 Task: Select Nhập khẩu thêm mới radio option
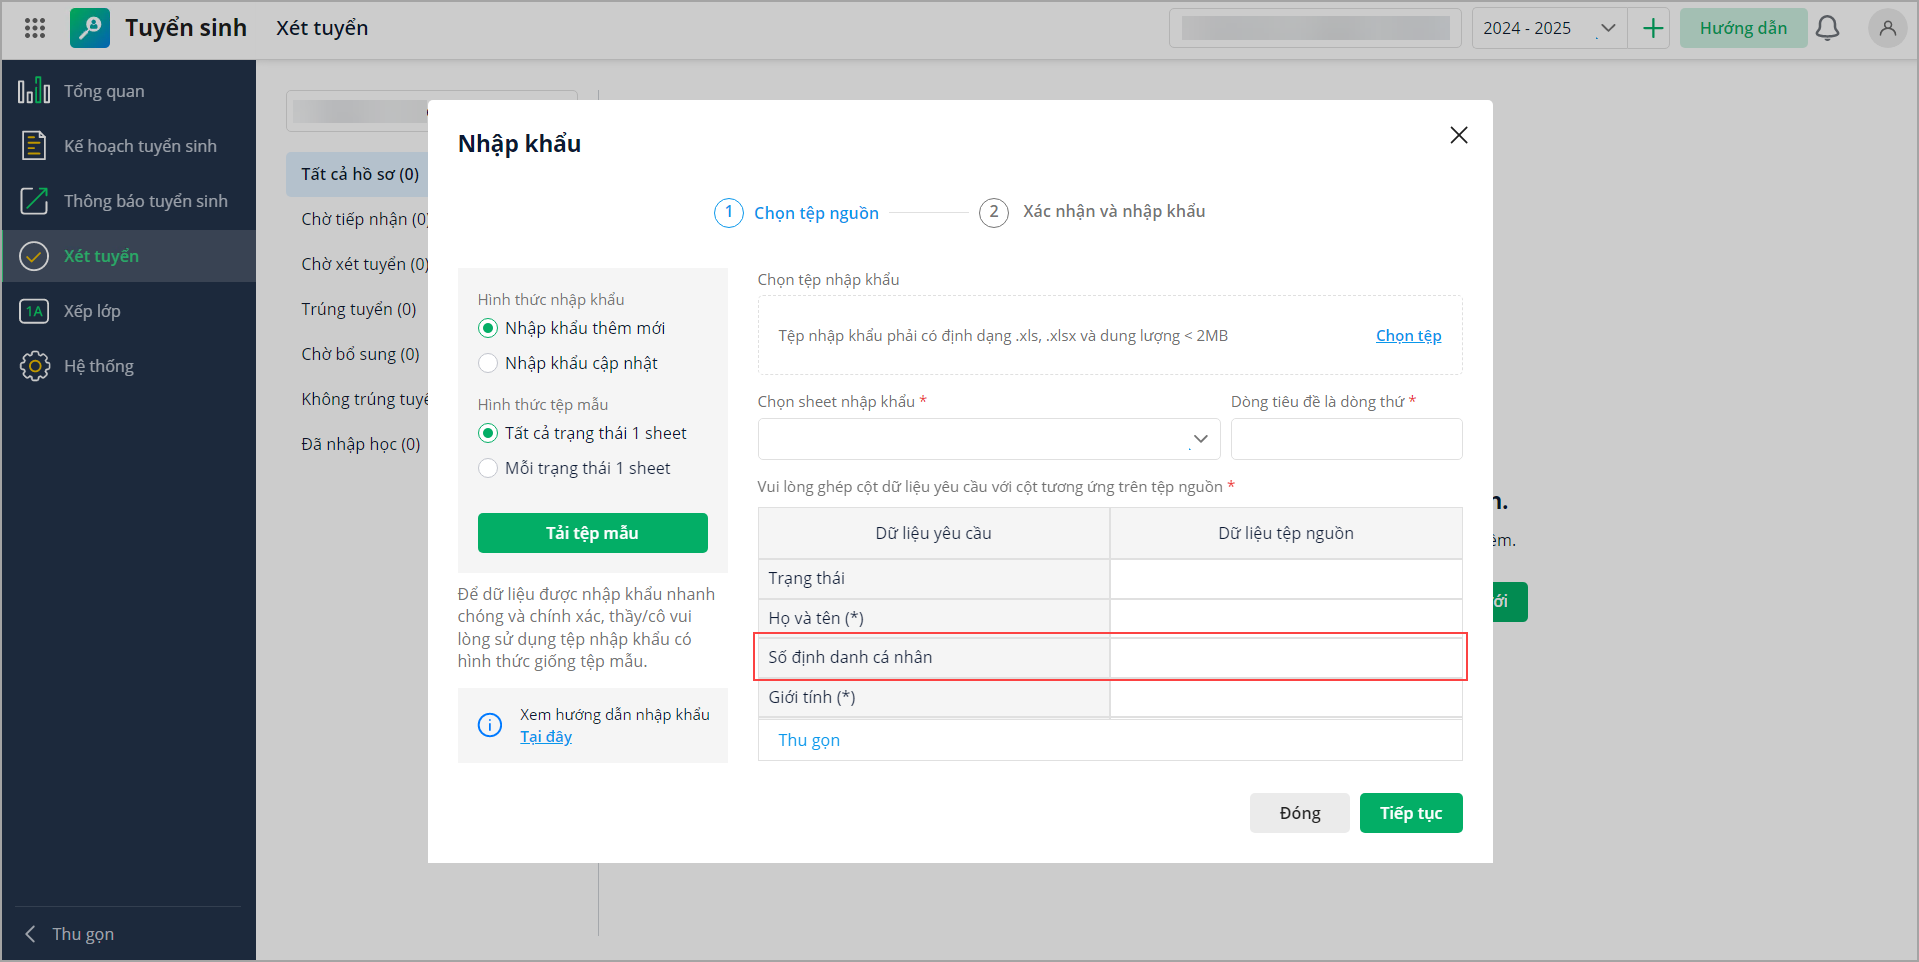tap(488, 328)
